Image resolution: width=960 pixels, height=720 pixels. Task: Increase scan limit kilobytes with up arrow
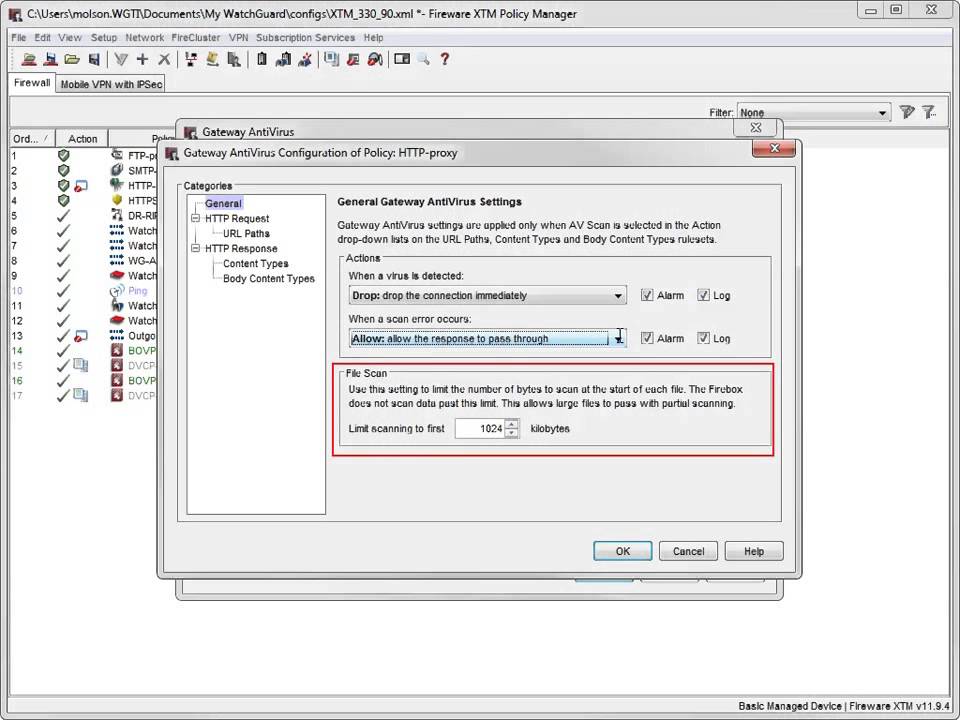click(512, 424)
